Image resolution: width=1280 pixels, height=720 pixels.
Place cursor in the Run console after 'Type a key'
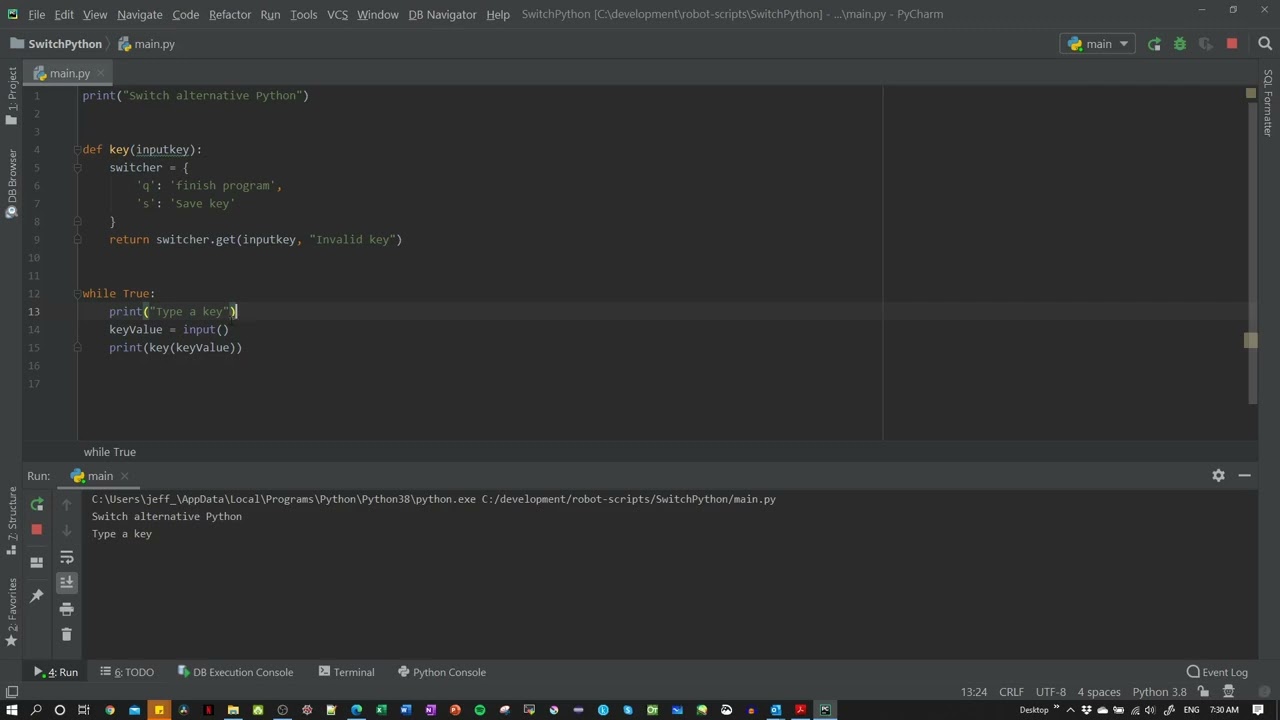click(x=153, y=534)
